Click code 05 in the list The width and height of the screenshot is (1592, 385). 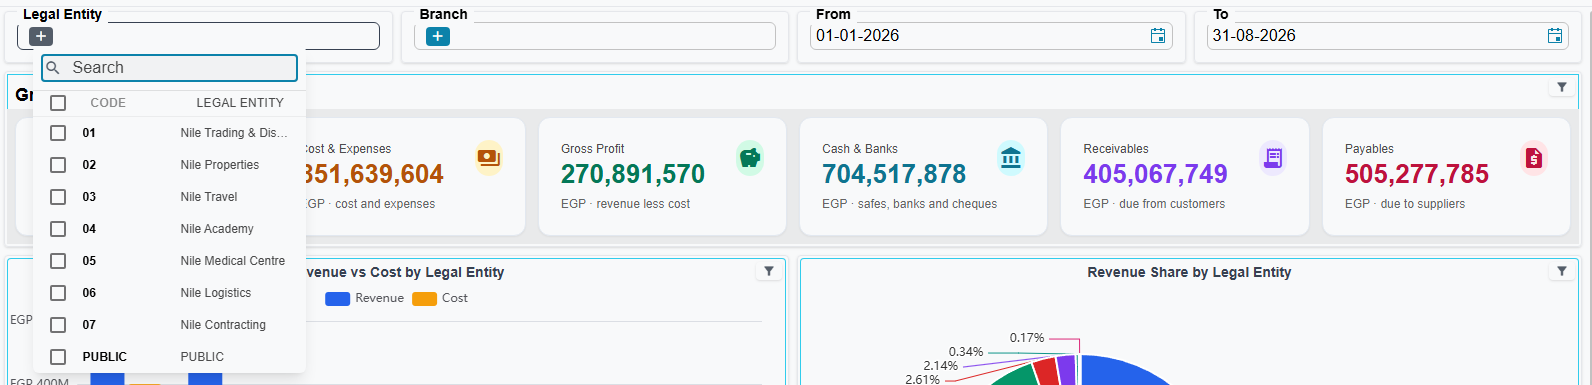(89, 261)
